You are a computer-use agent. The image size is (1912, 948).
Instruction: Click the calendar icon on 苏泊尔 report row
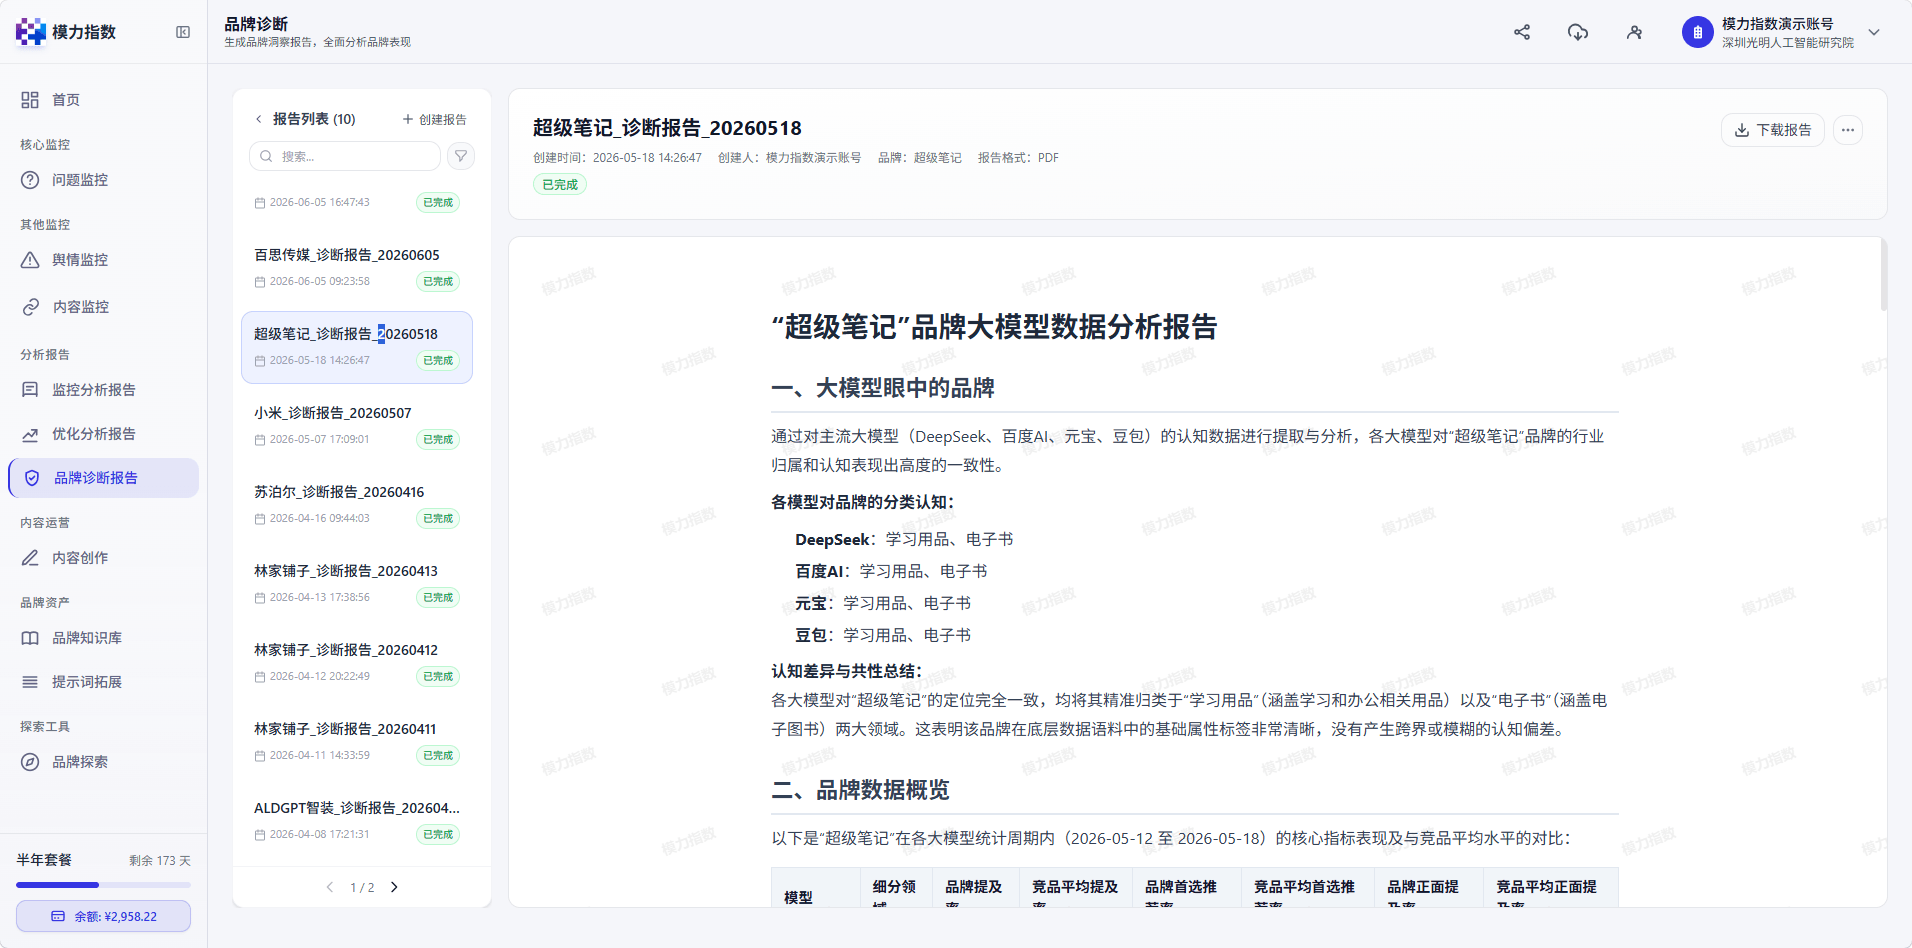coord(260,519)
